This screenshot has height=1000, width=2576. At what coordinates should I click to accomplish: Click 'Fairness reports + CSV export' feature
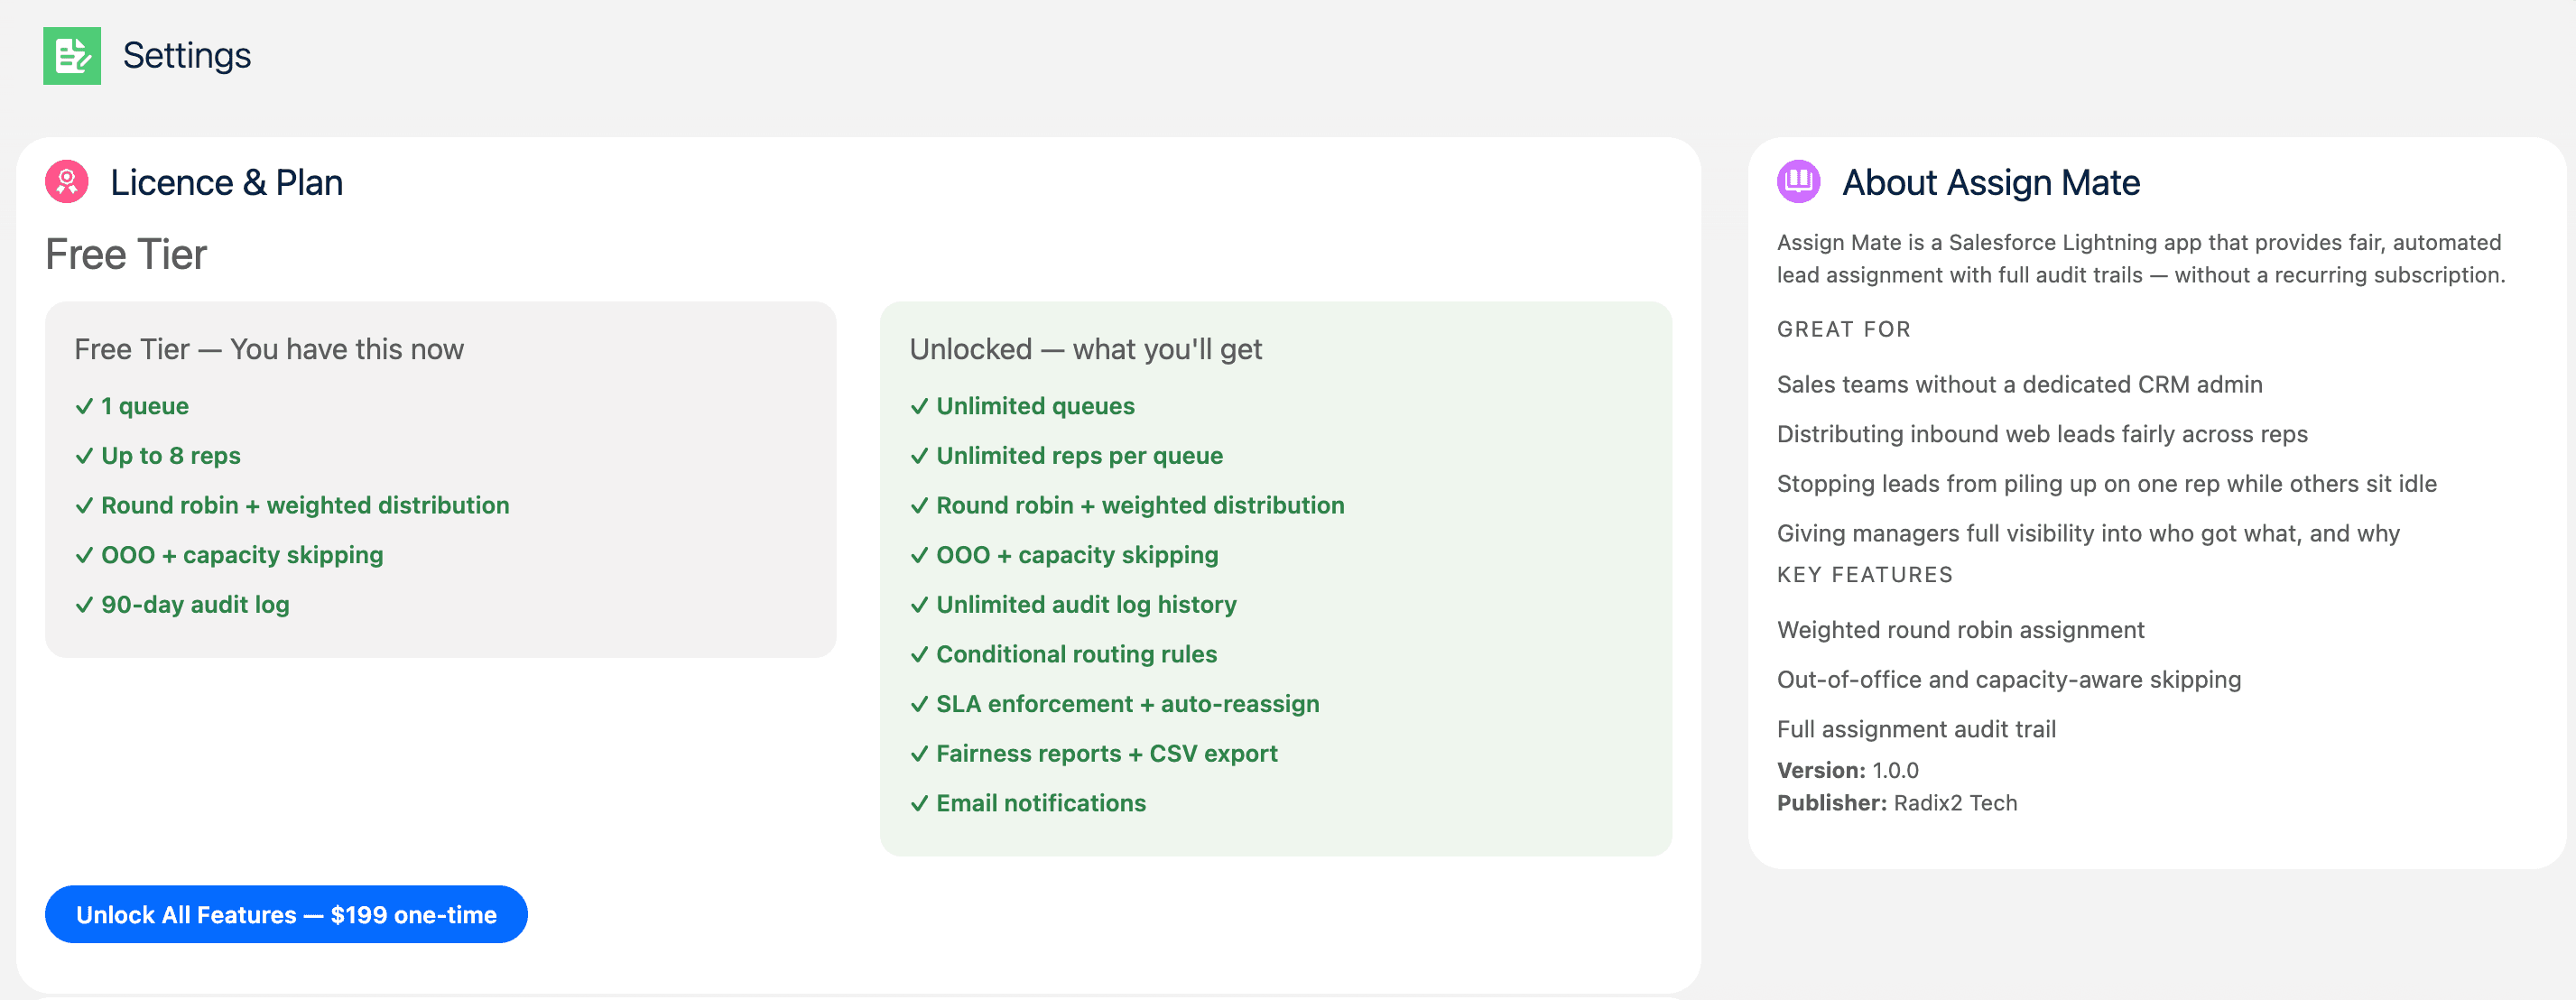[1094, 754]
